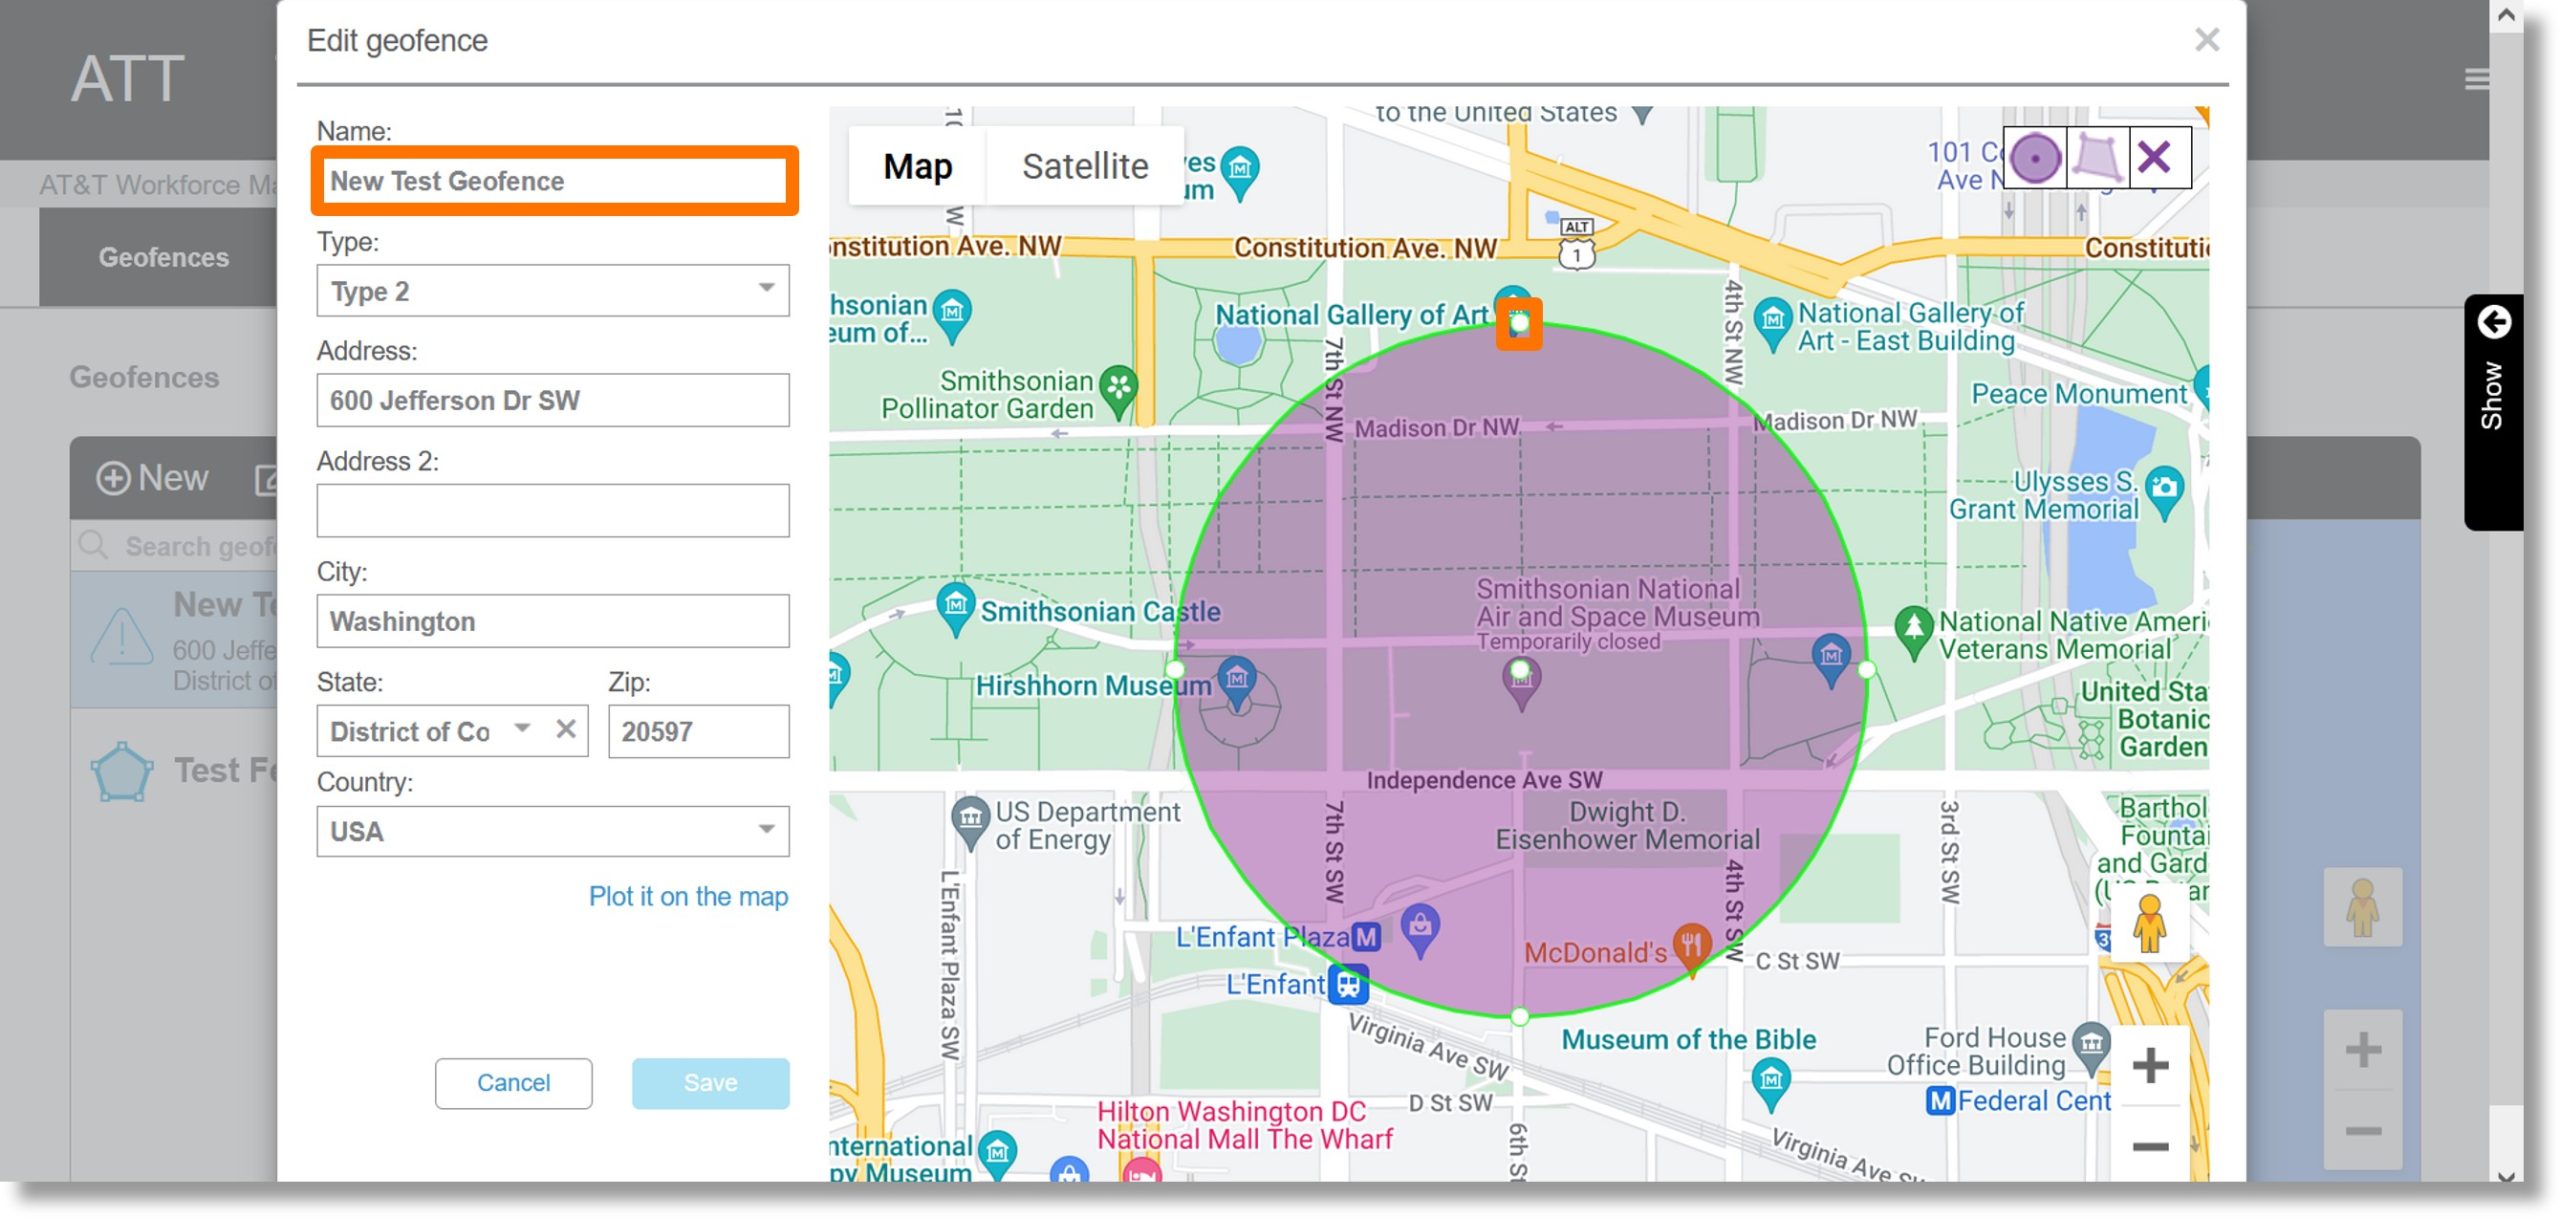Click the edit geofence list icon

coord(266,478)
